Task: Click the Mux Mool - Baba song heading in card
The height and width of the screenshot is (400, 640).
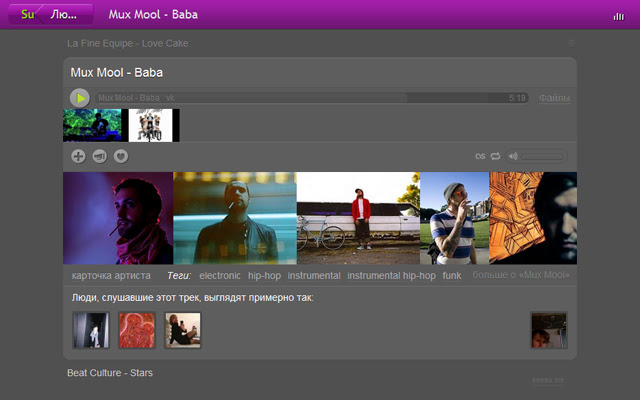Action: pyautogui.click(x=117, y=73)
